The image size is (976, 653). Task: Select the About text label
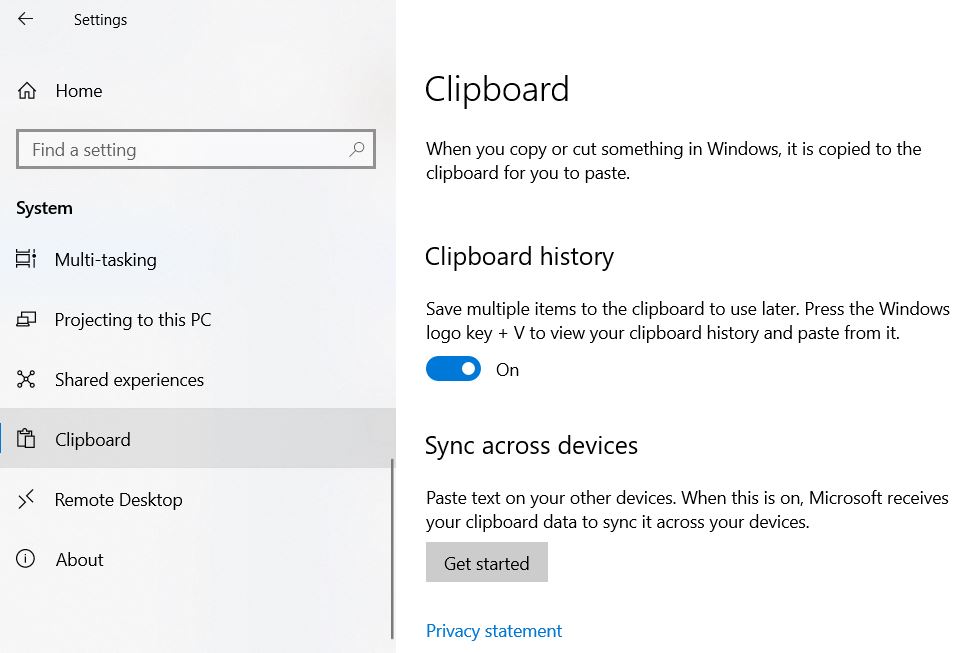click(x=79, y=560)
